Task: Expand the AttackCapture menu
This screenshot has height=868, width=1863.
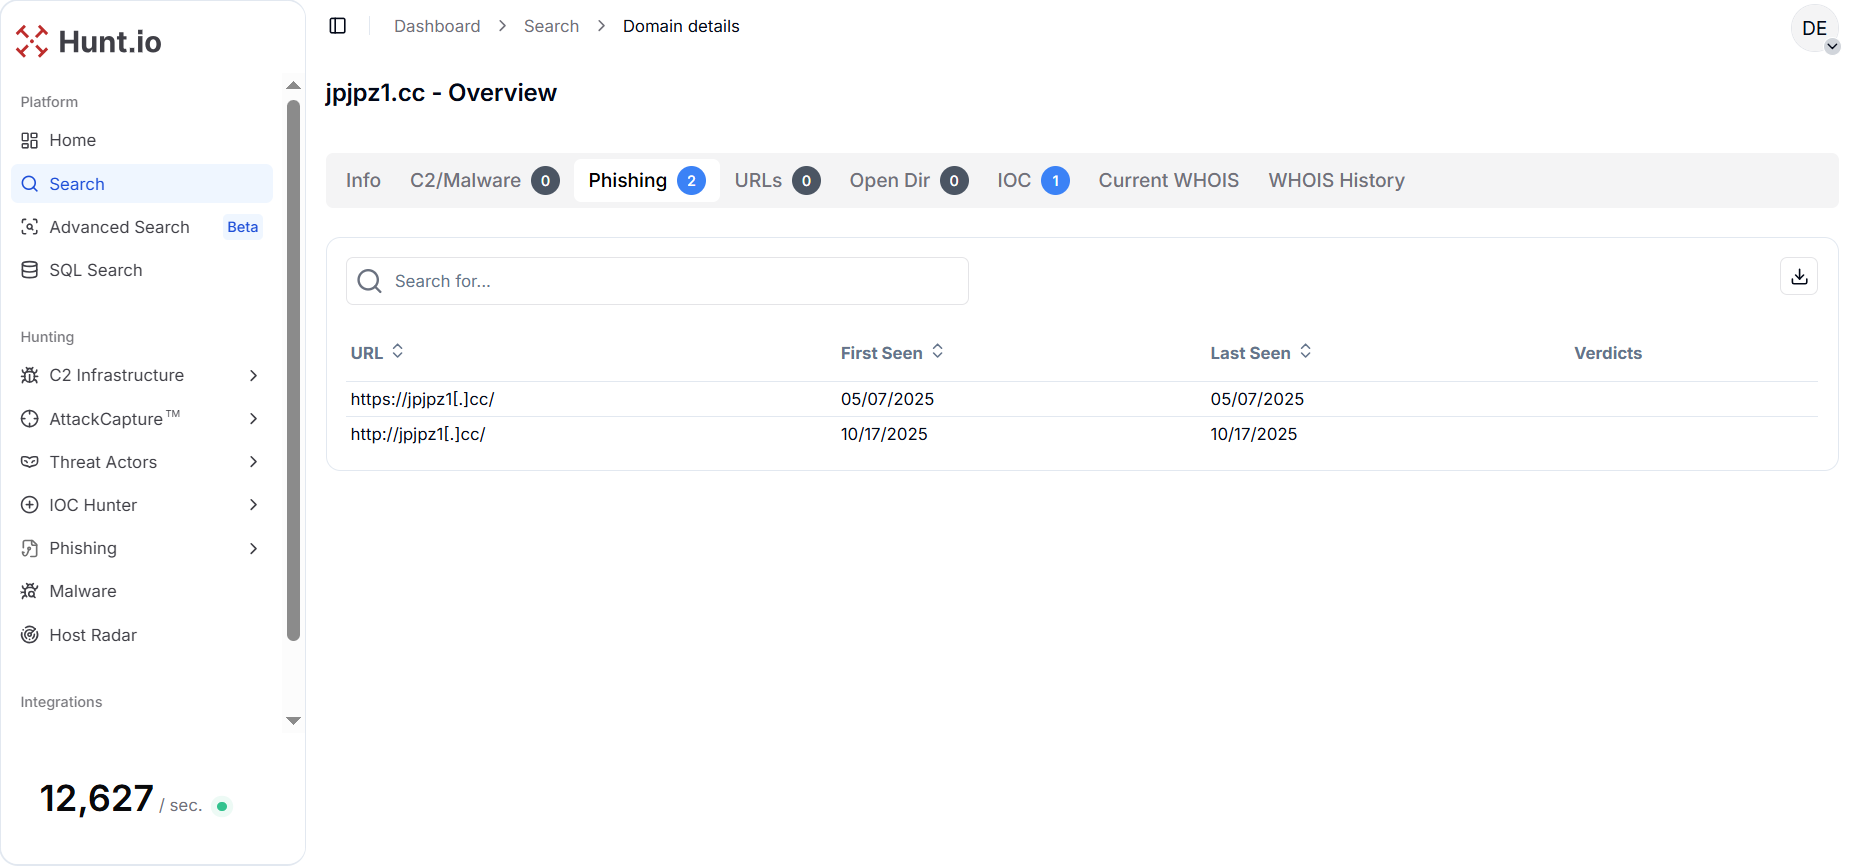Action: point(140,419)
